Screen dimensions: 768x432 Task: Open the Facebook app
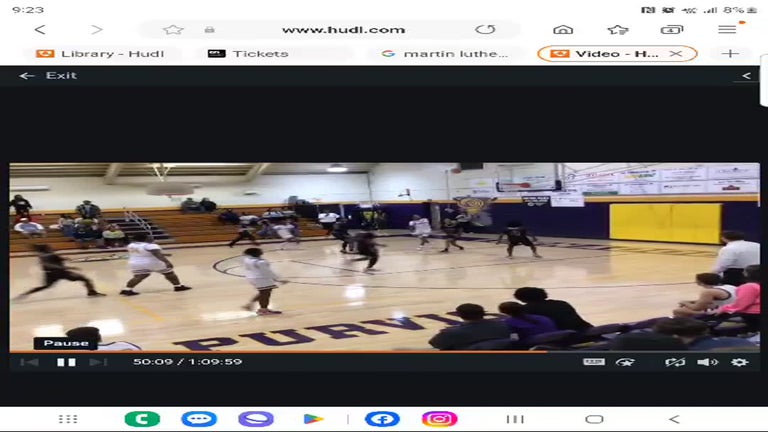coord(383,419)
